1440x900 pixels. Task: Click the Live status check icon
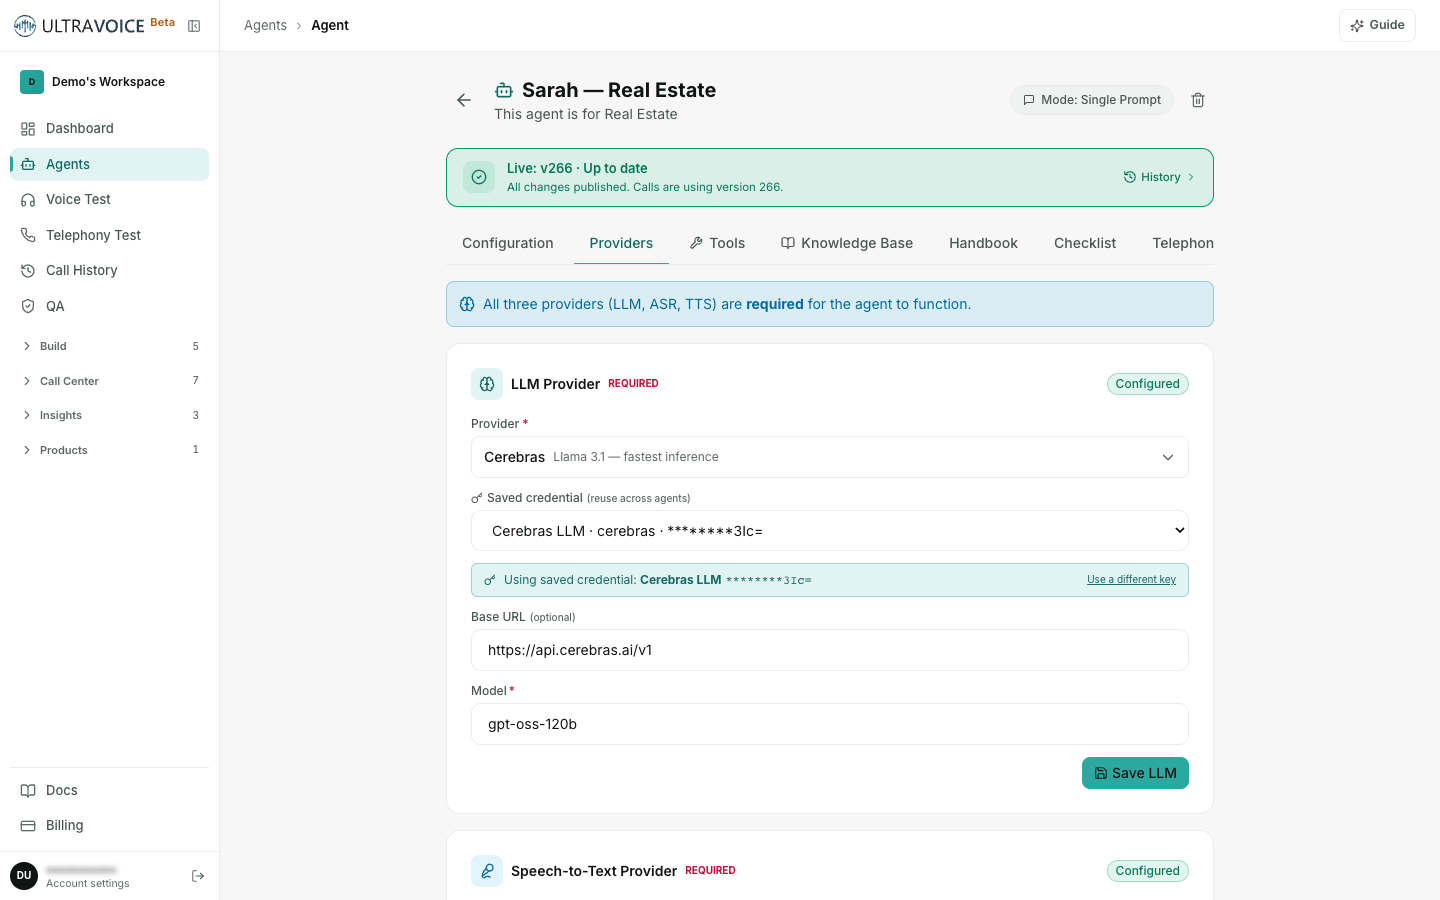coord(479,177)
